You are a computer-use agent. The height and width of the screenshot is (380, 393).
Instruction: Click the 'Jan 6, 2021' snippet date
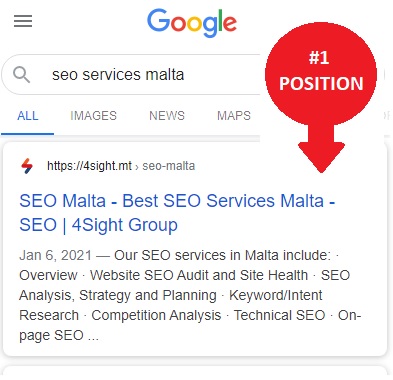pyautogui.click(x=55, y=255)
